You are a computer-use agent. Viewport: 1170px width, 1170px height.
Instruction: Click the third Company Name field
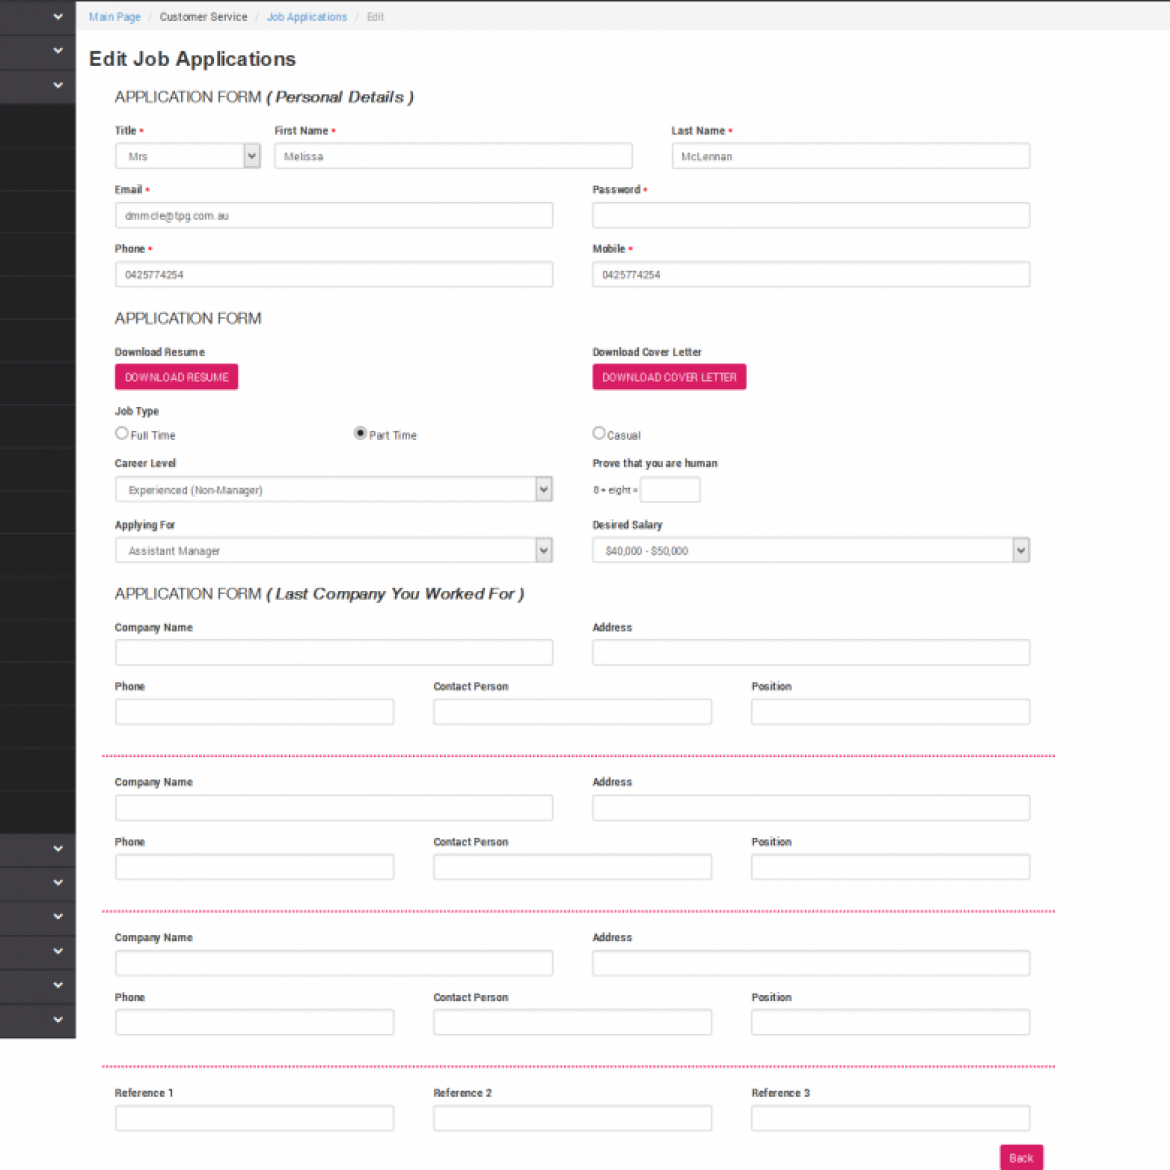[x=334, y=963]
